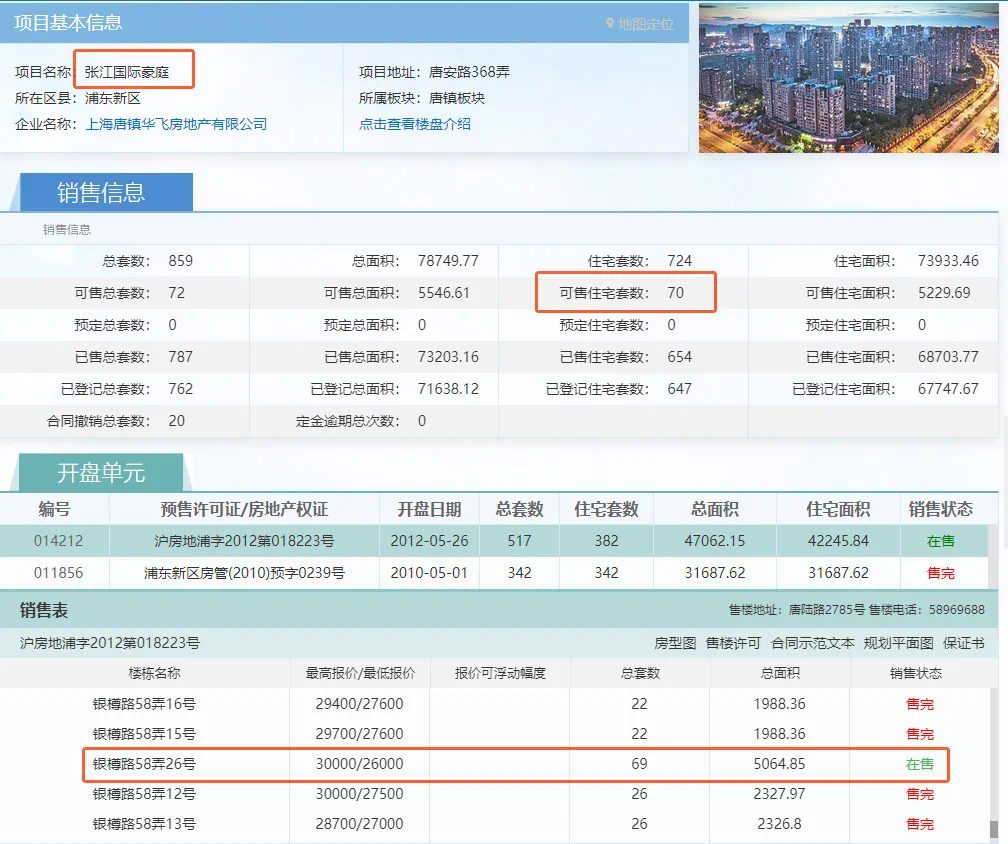The image size is (1008, 844).
Task: Click 在售 status for 银樽路58弄26号
Action: (x=919, y=764)
